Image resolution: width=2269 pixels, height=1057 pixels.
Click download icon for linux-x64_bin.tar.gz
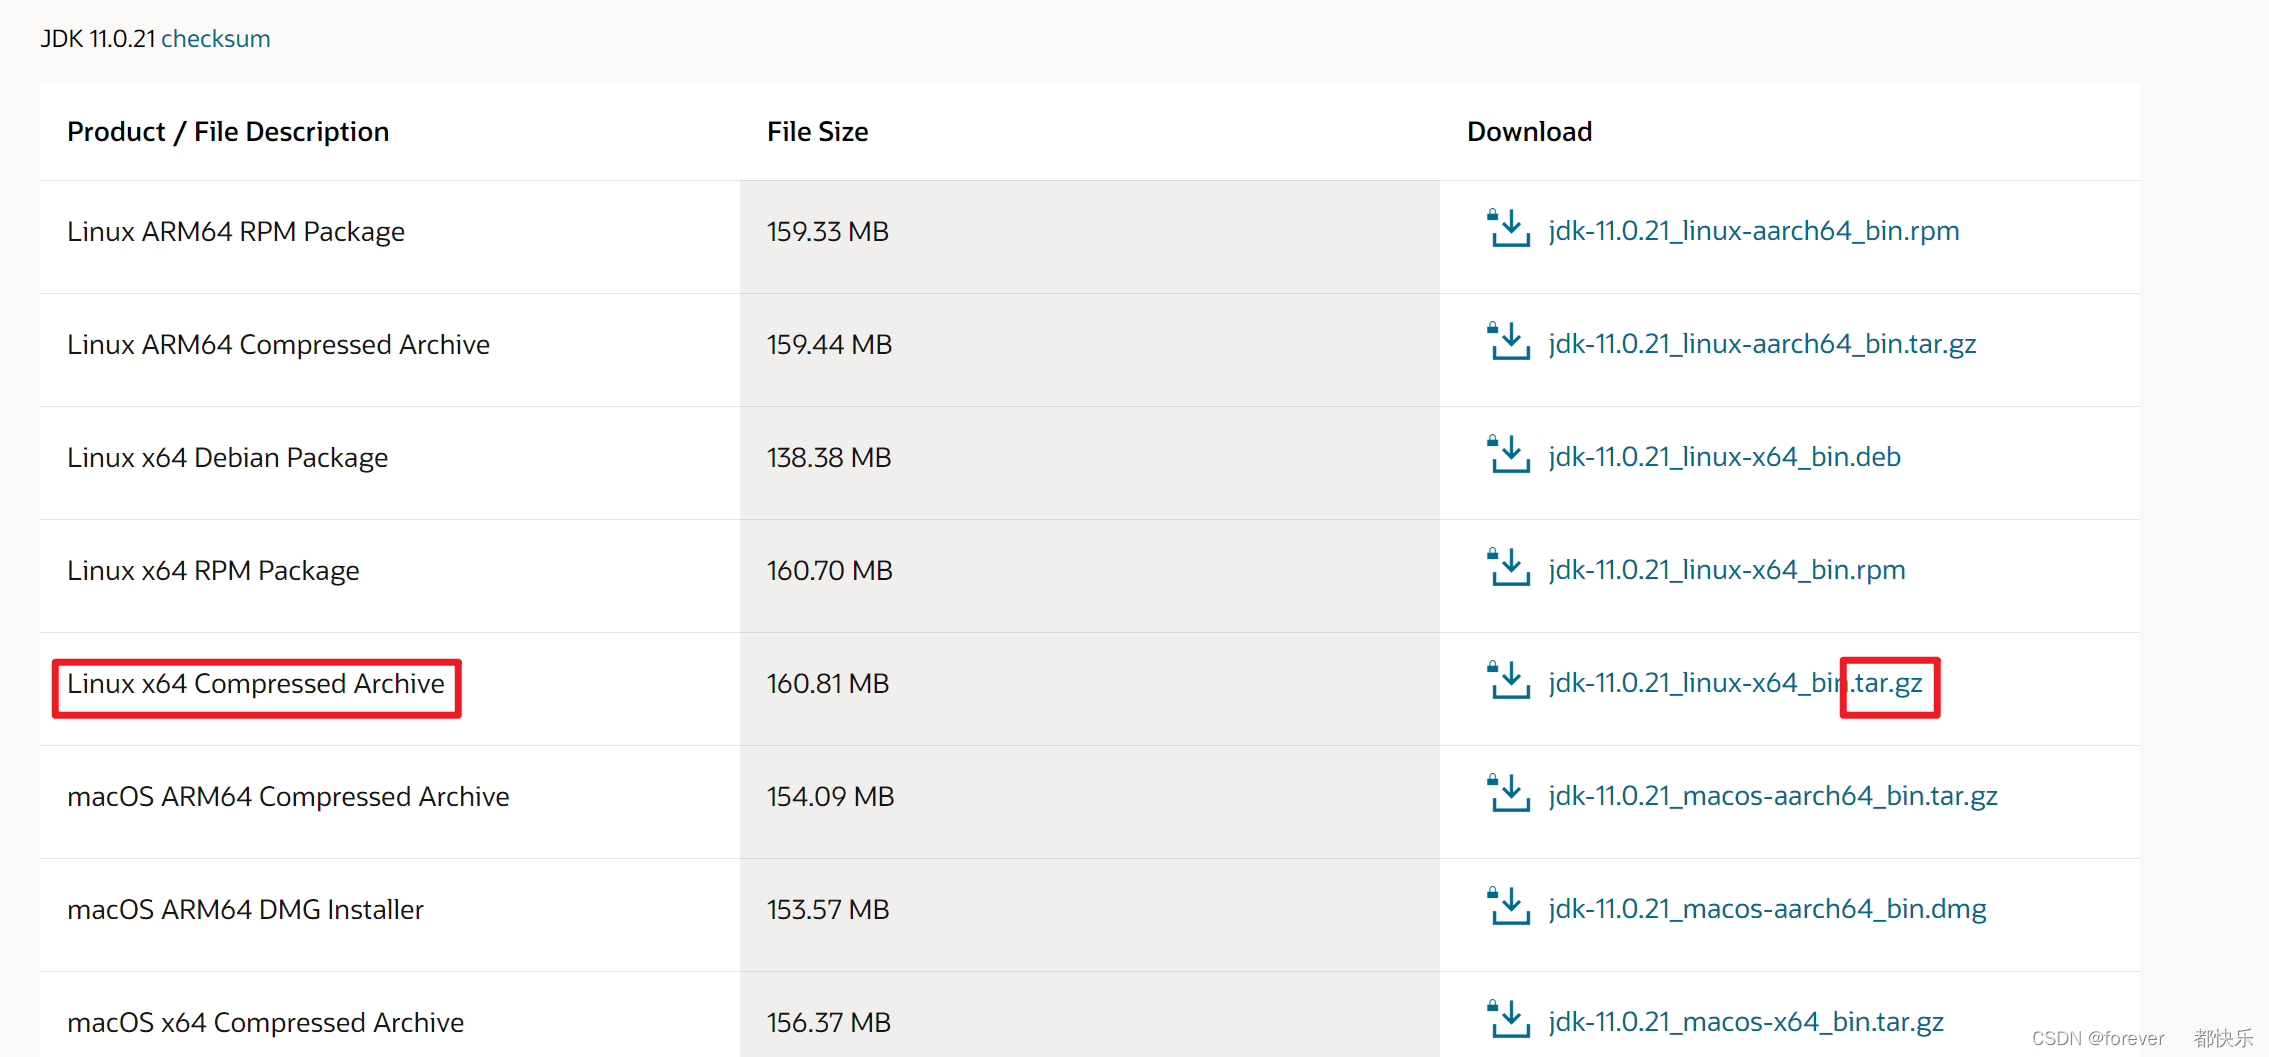[1508, 680]
